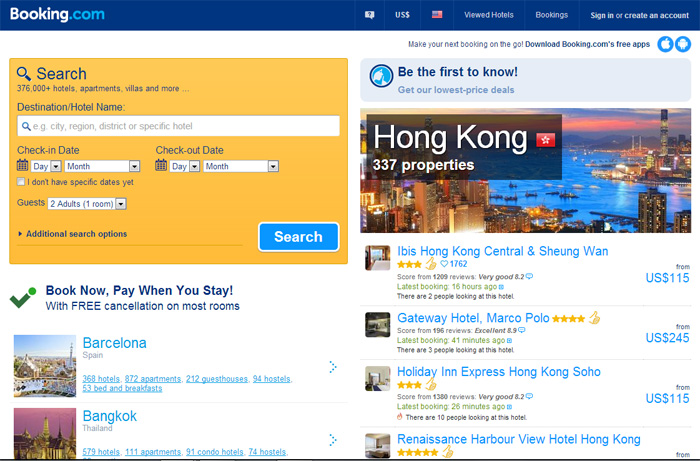Download the Android app
Screen dimensions: 700x461
pyautogui.click(x=683, y=44)
